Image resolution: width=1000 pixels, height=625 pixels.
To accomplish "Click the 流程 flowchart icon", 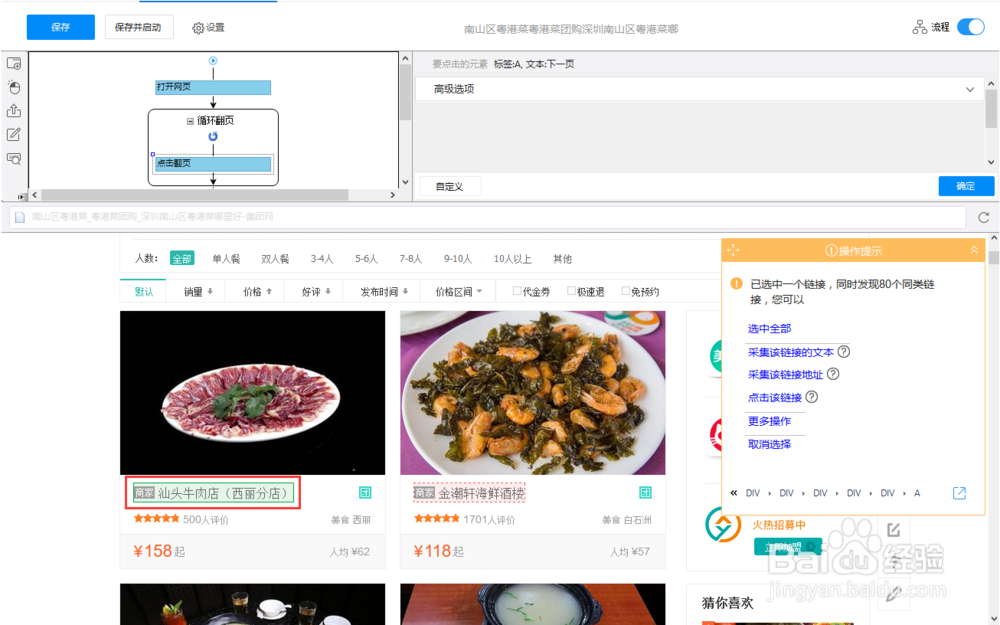I will (x=919, y=27).
